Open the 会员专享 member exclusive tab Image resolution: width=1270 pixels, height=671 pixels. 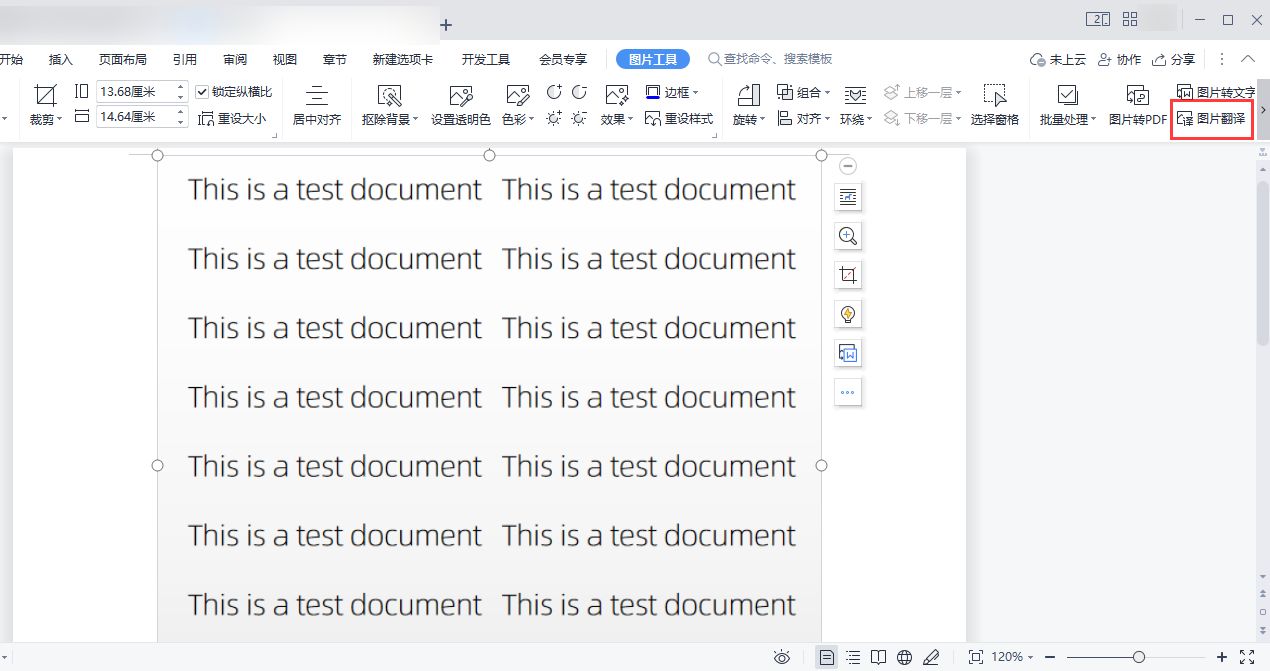(x=563, y=60)
